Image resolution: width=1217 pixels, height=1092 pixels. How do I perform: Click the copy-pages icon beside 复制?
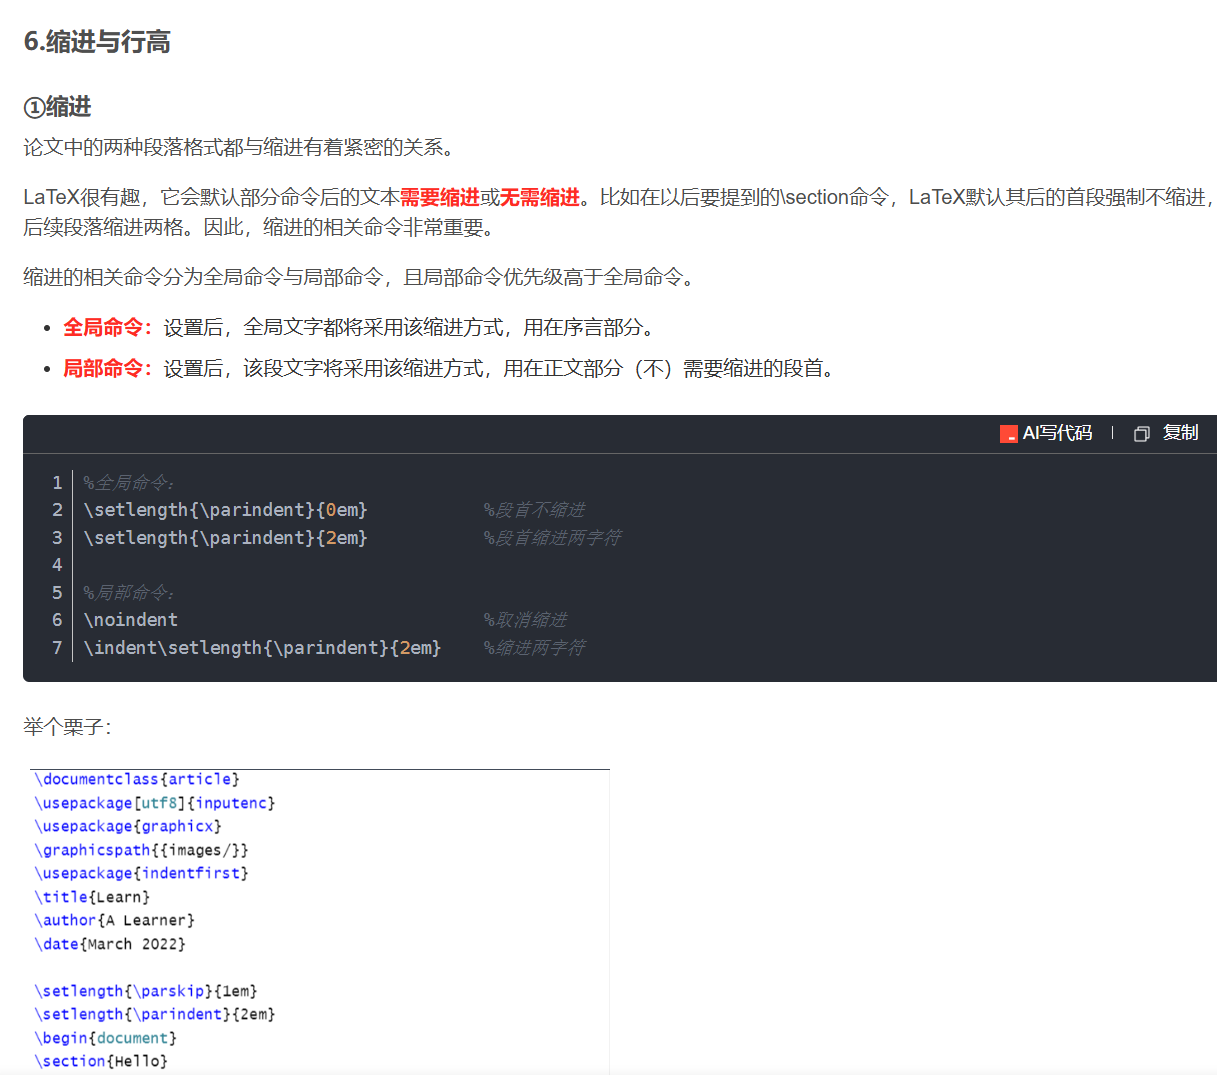1141,433
